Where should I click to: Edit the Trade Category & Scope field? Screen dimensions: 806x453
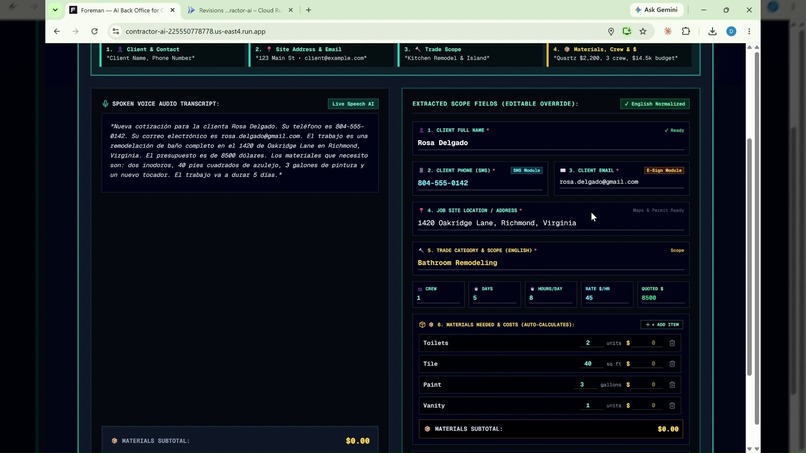[551, 263]
